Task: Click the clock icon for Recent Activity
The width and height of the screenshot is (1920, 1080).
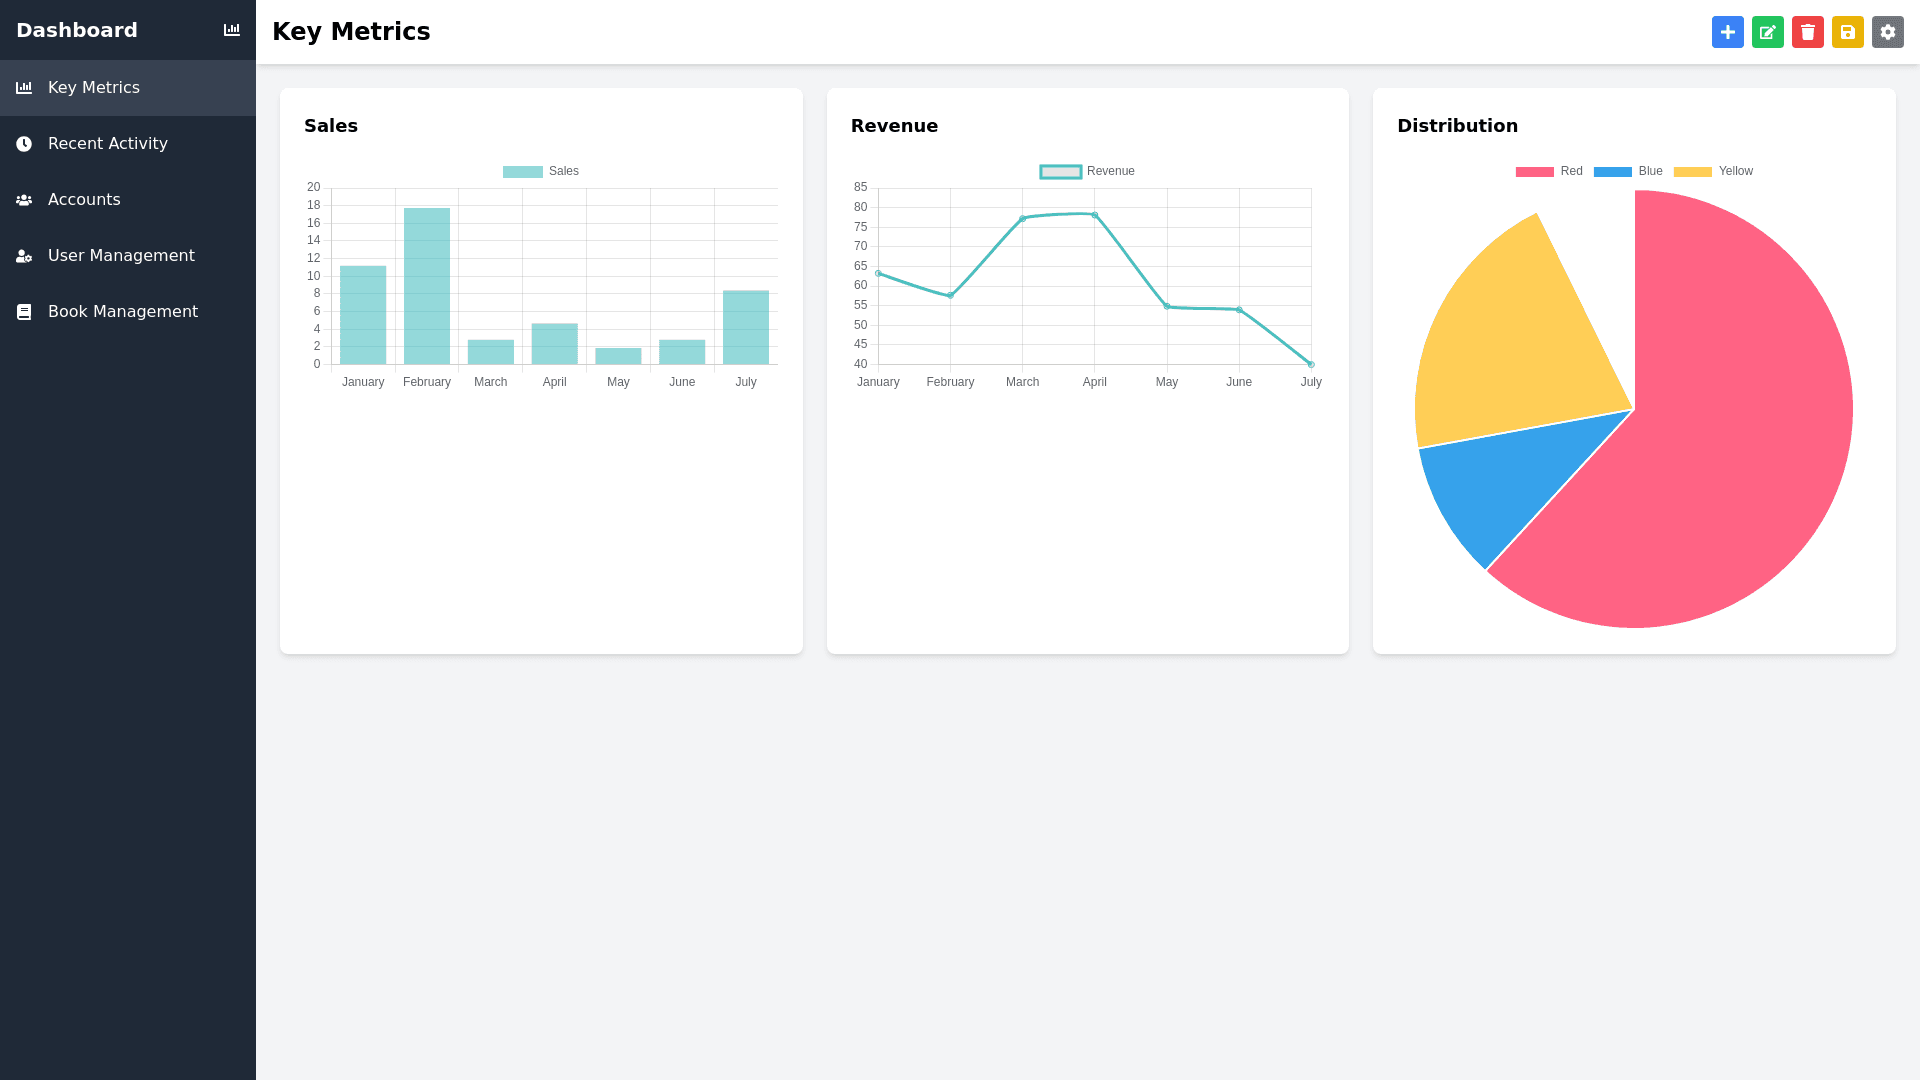Action: click(x=24, y=144)
